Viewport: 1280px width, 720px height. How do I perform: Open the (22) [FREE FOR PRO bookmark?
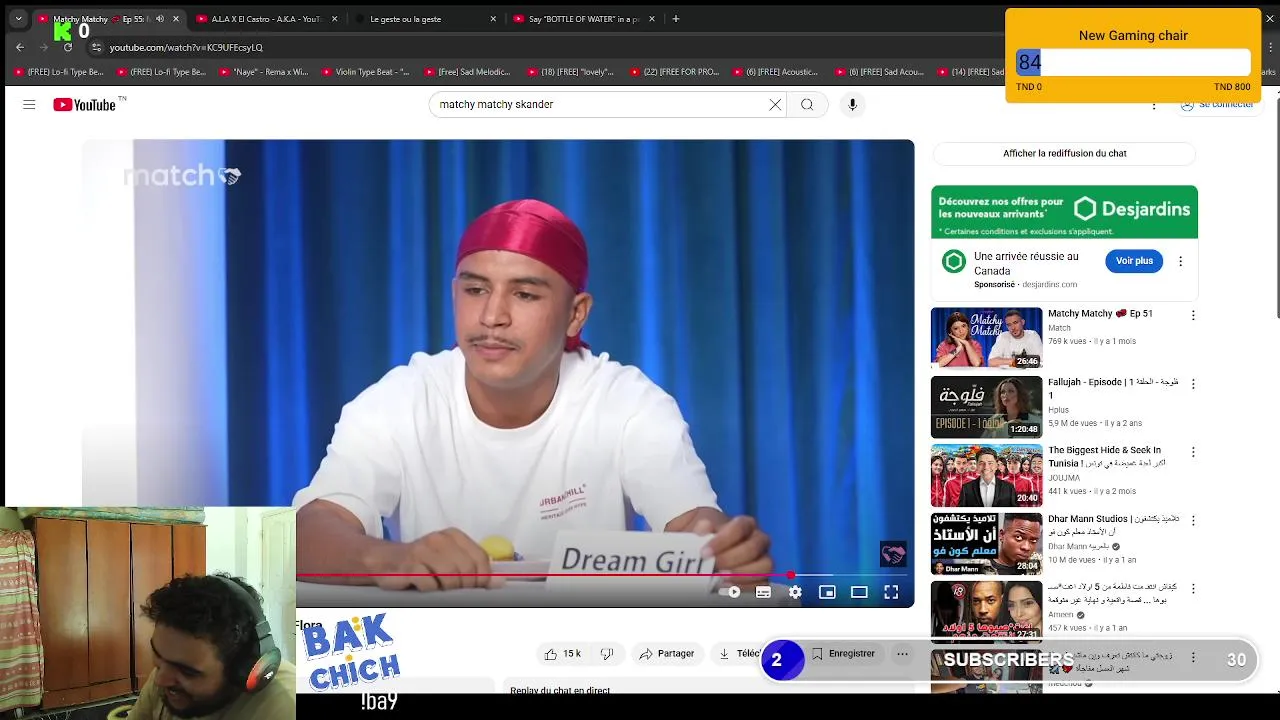click(x=672, y=72)
